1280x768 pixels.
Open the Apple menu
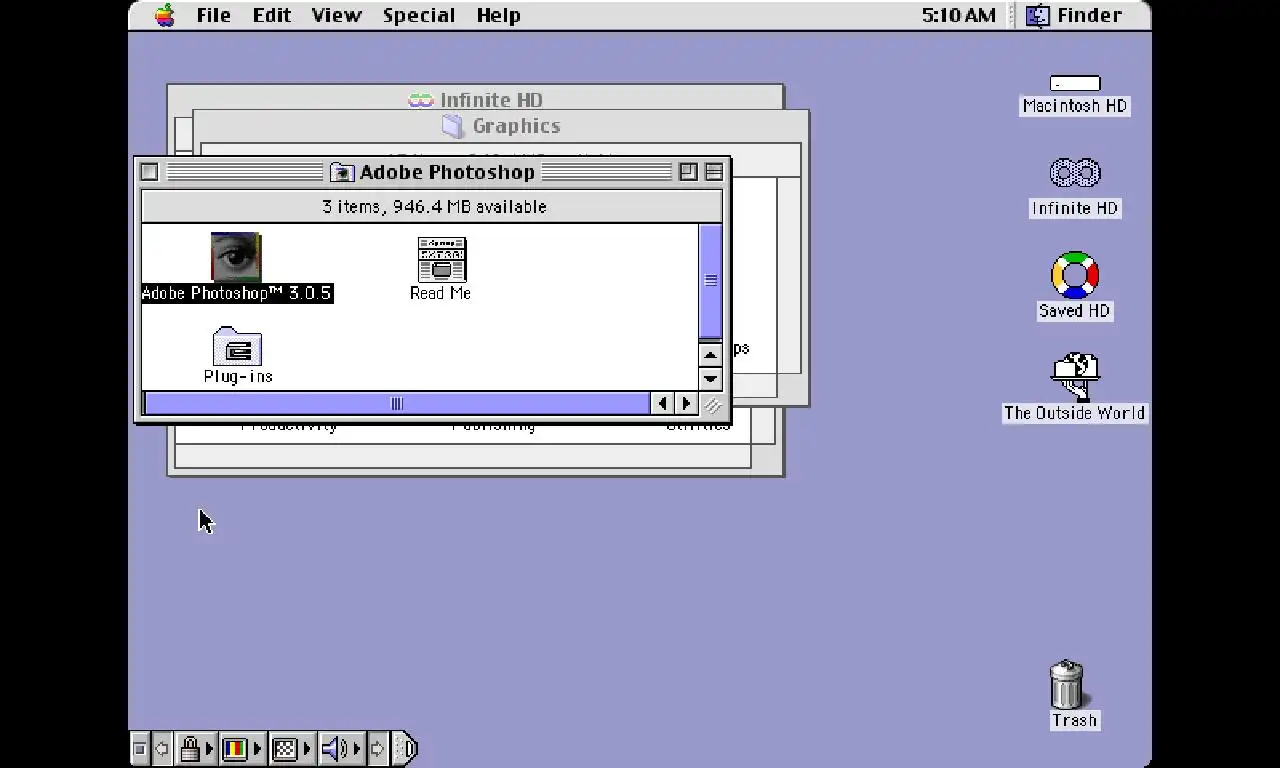click(165, 15)
